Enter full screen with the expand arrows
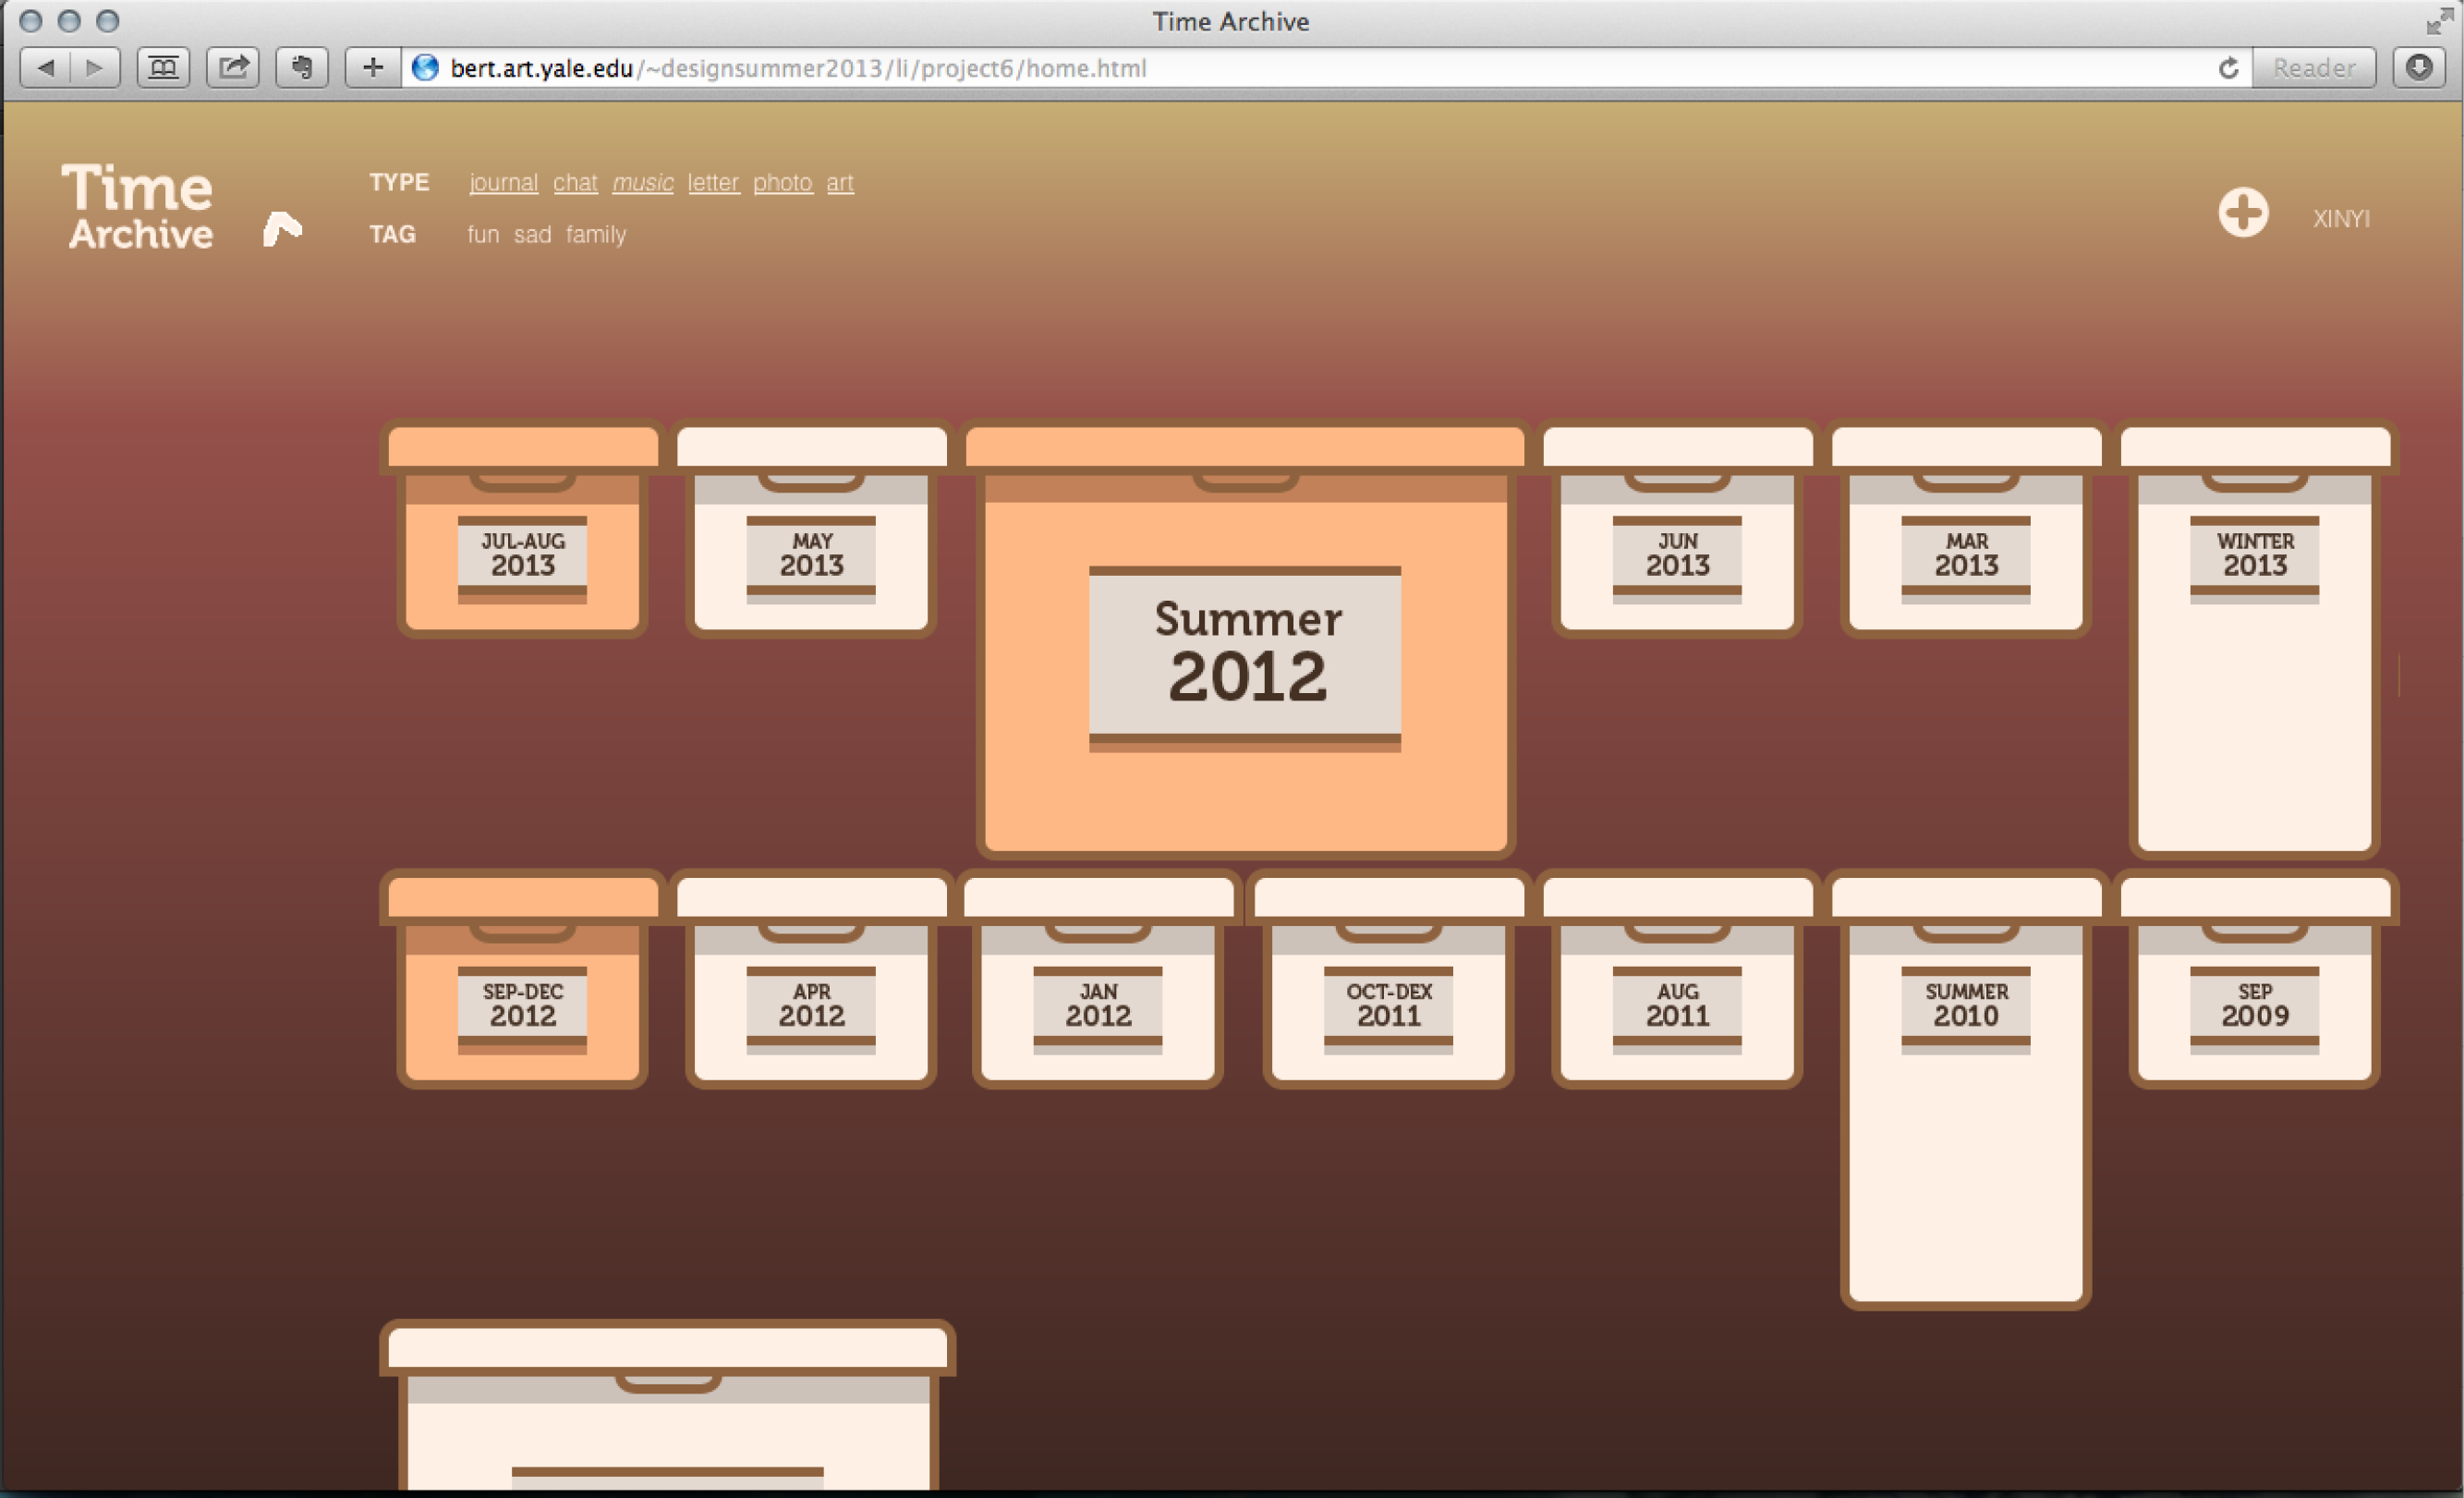Screen dimensions: 2464x1498 (x=2438, y=20)
